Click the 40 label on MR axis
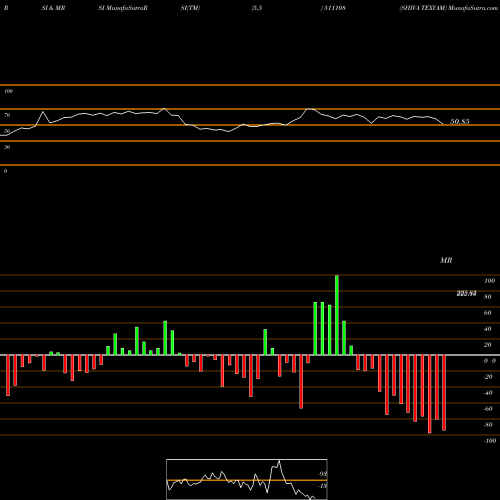The height and width of the screenshot is (500, 500). coord(488,329)
